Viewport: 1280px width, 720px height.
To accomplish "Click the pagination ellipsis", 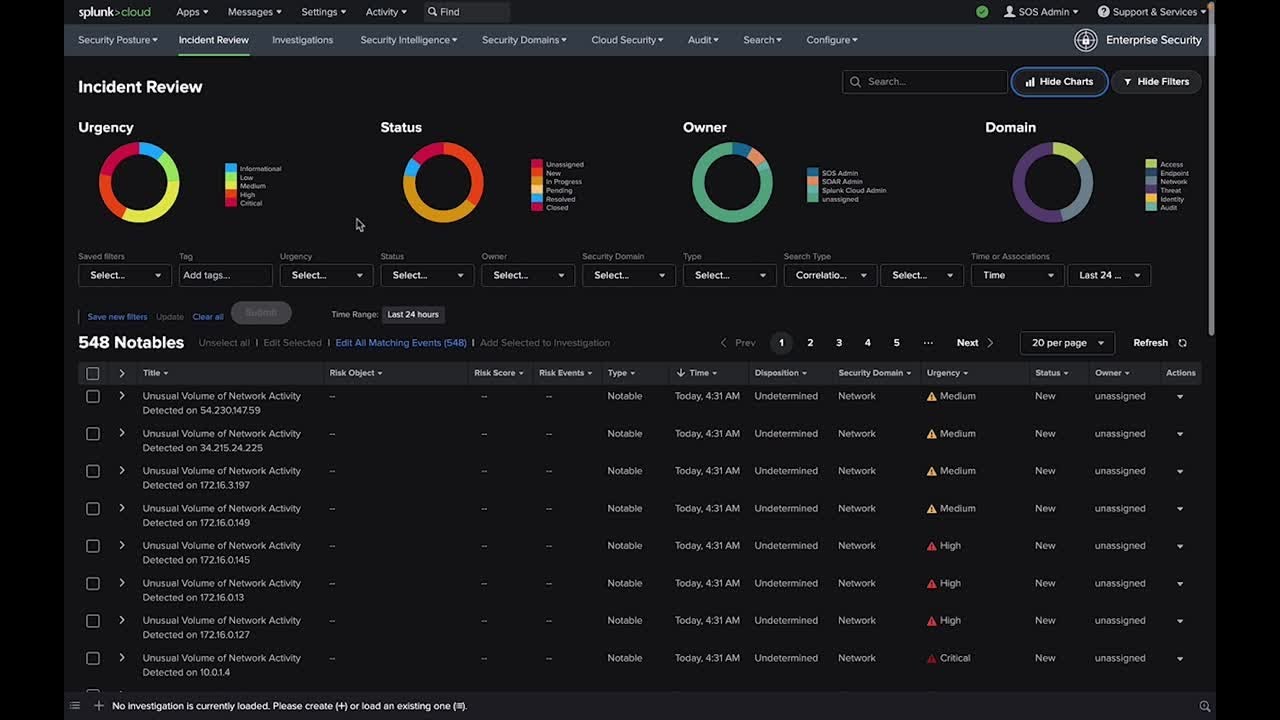I will pos(928,343).
